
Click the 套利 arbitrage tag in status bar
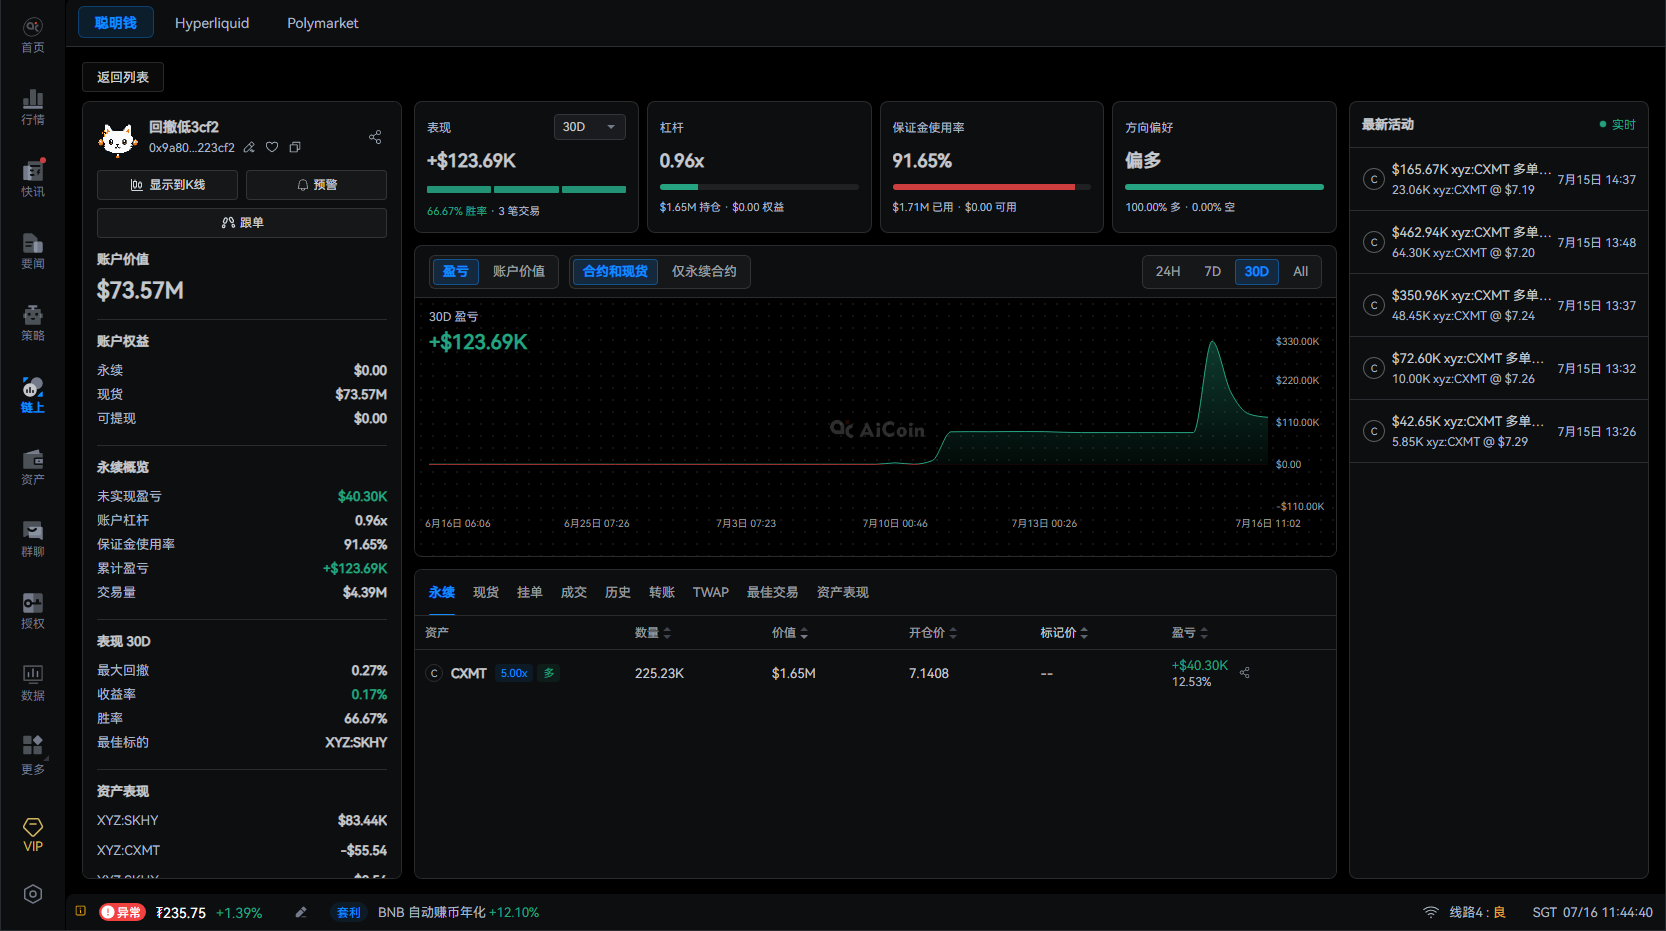tap(348, 912)
